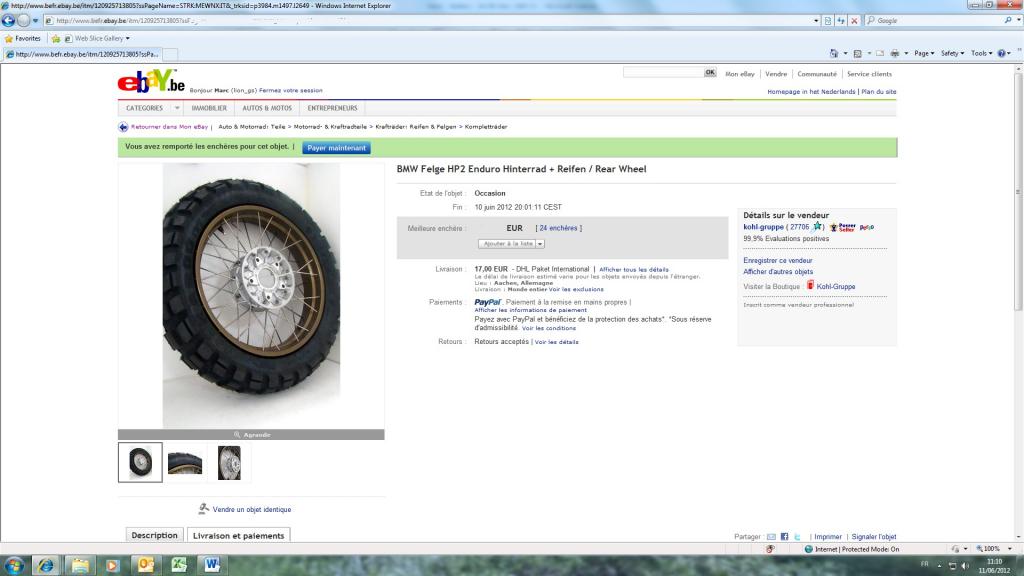Switch to the Description tab
Screen dimensions: 1024x576
[x=154, y=535]
